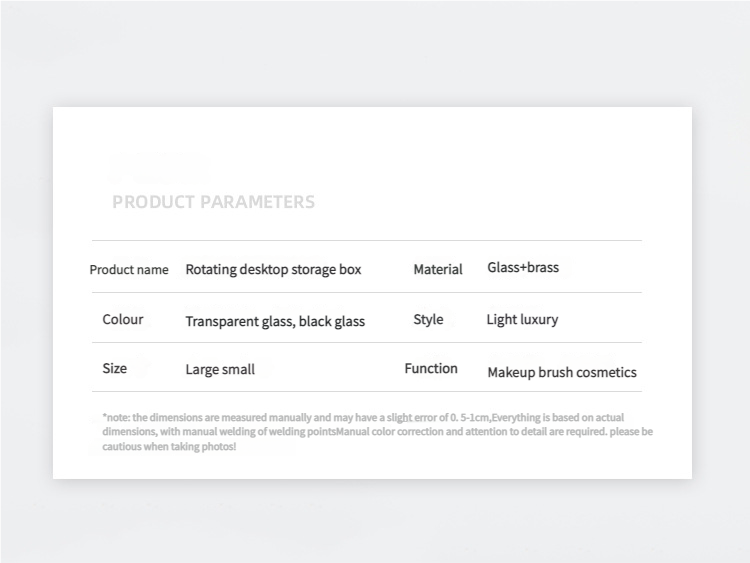Click the PRODUCT PARAMETERS heading

pos(213,202)
